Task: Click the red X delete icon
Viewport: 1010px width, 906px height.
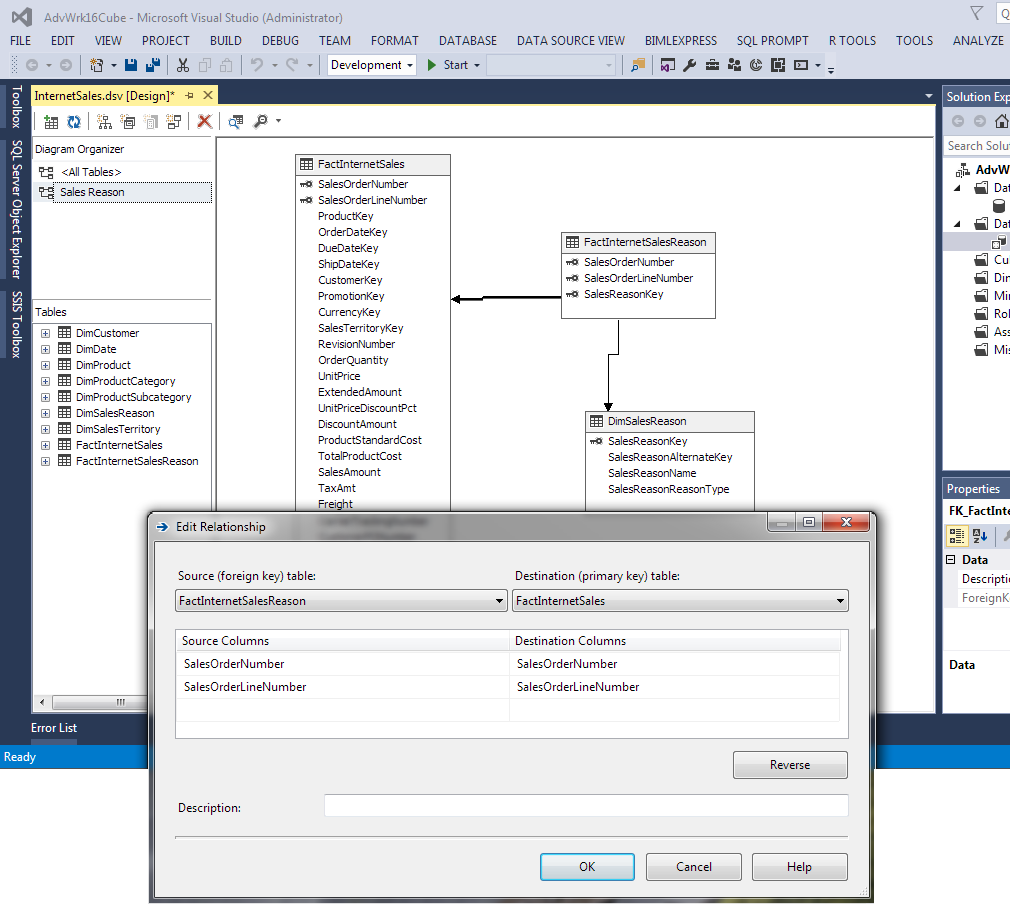Action: pyautogui.click(x=204, y=121)
